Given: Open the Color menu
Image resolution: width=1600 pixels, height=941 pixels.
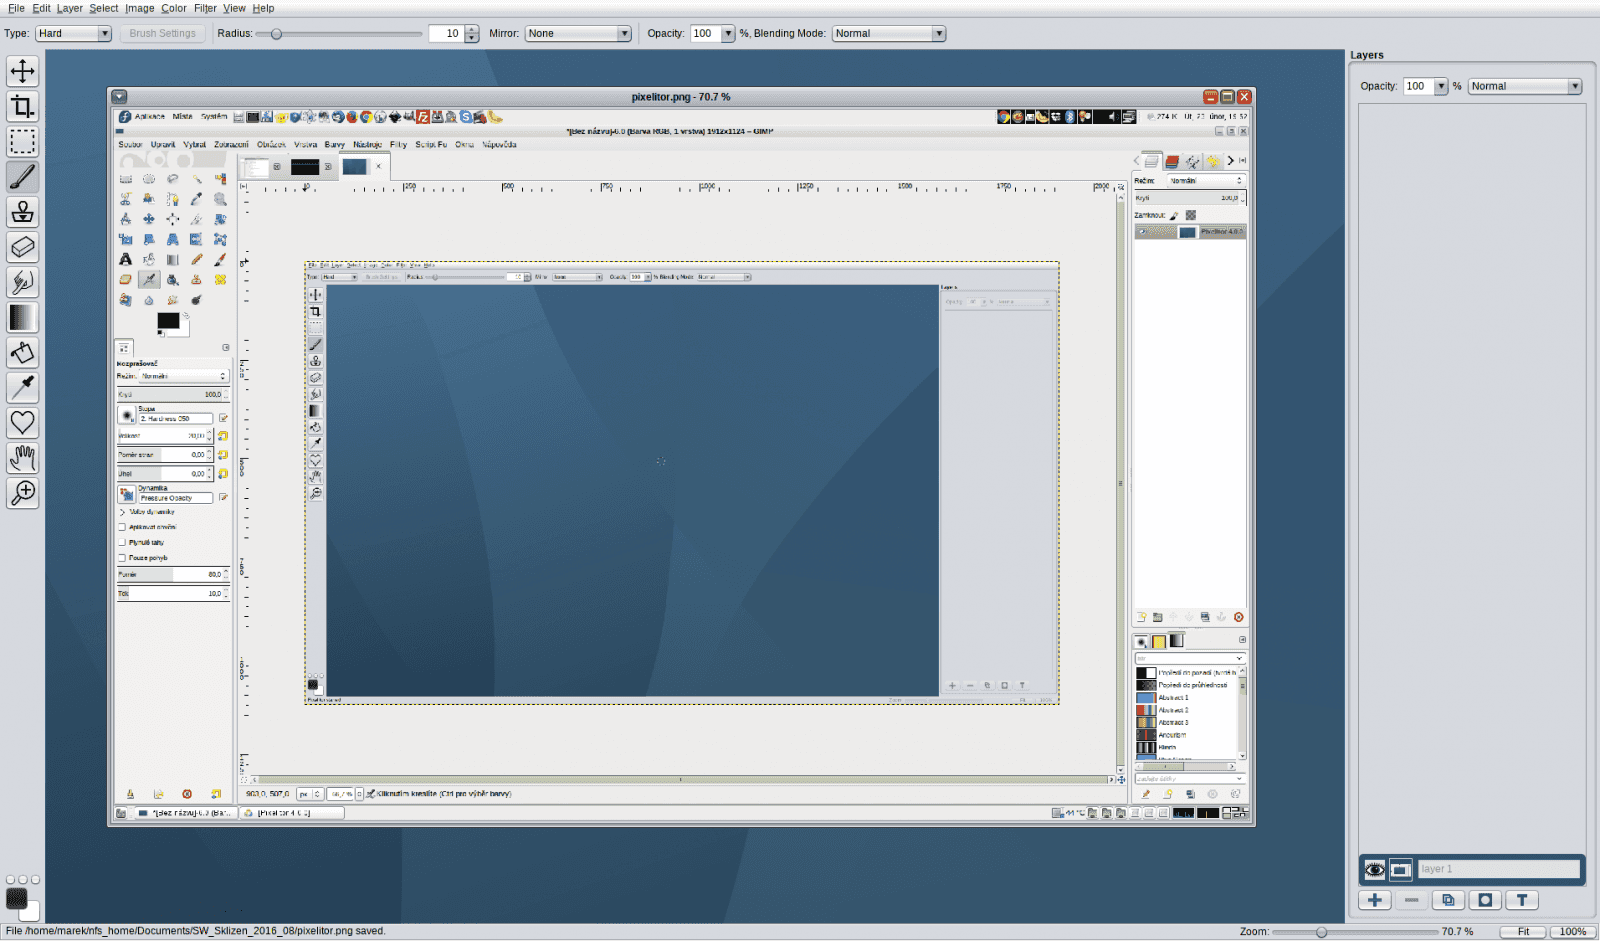Looking at the screenshot, I should tap(174, 8).
